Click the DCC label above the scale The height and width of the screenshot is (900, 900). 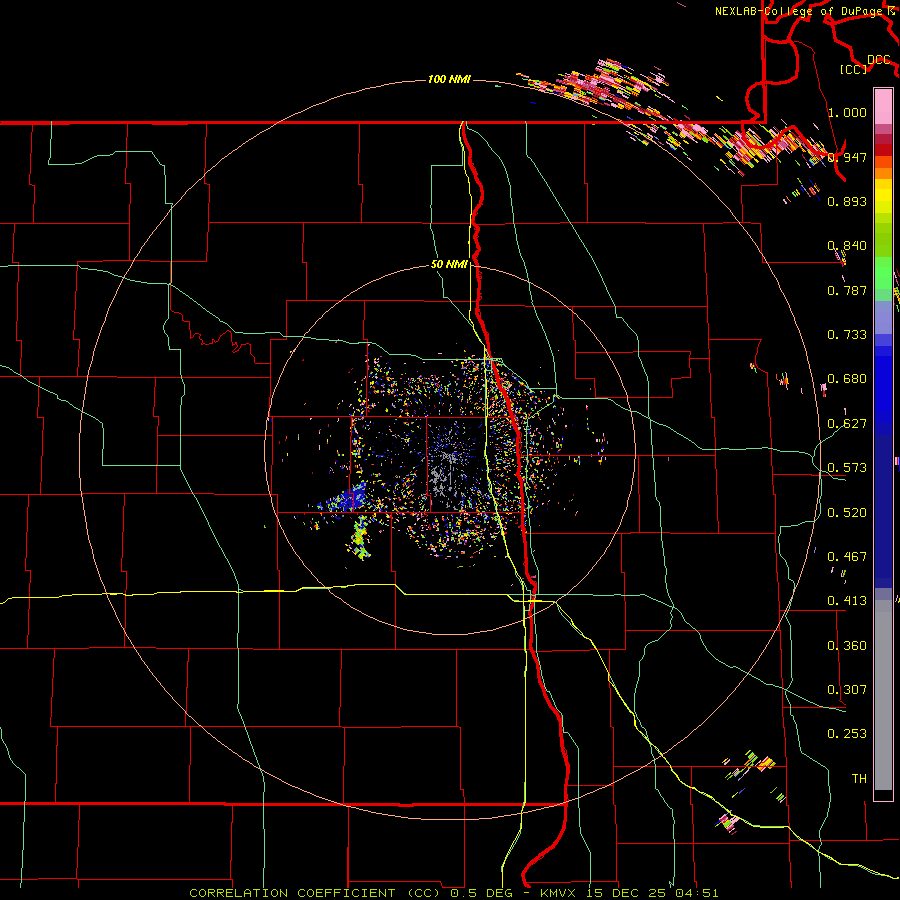(879, 60)
